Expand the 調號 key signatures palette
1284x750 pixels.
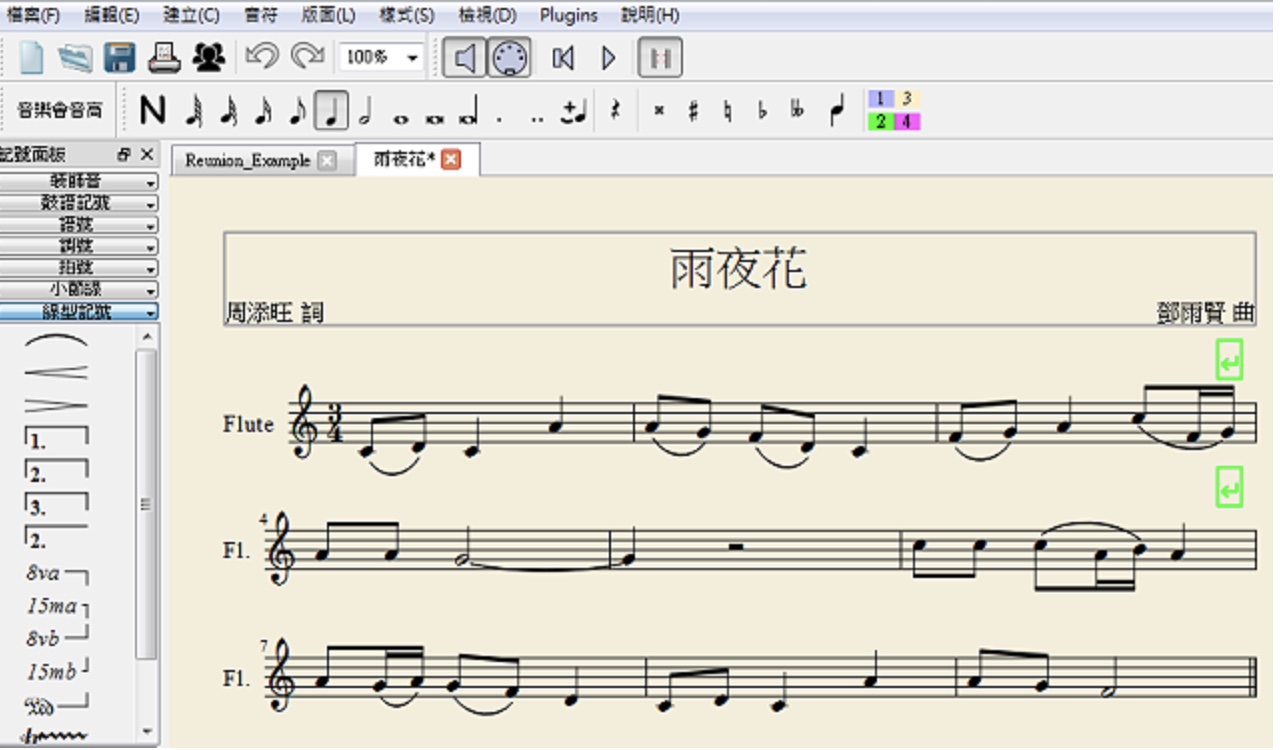79,247
